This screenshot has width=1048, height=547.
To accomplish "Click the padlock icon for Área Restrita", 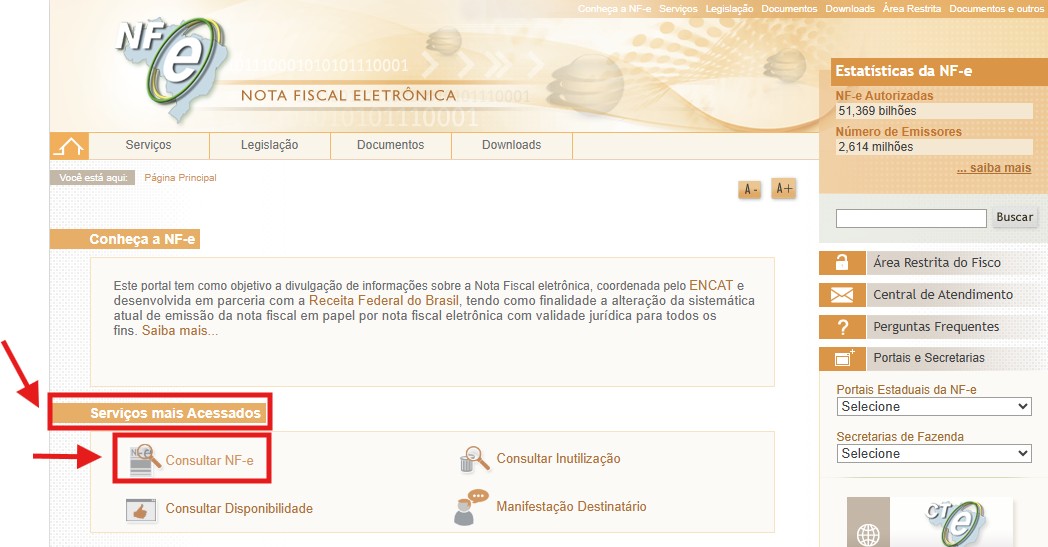I will (x=842, y=263).
